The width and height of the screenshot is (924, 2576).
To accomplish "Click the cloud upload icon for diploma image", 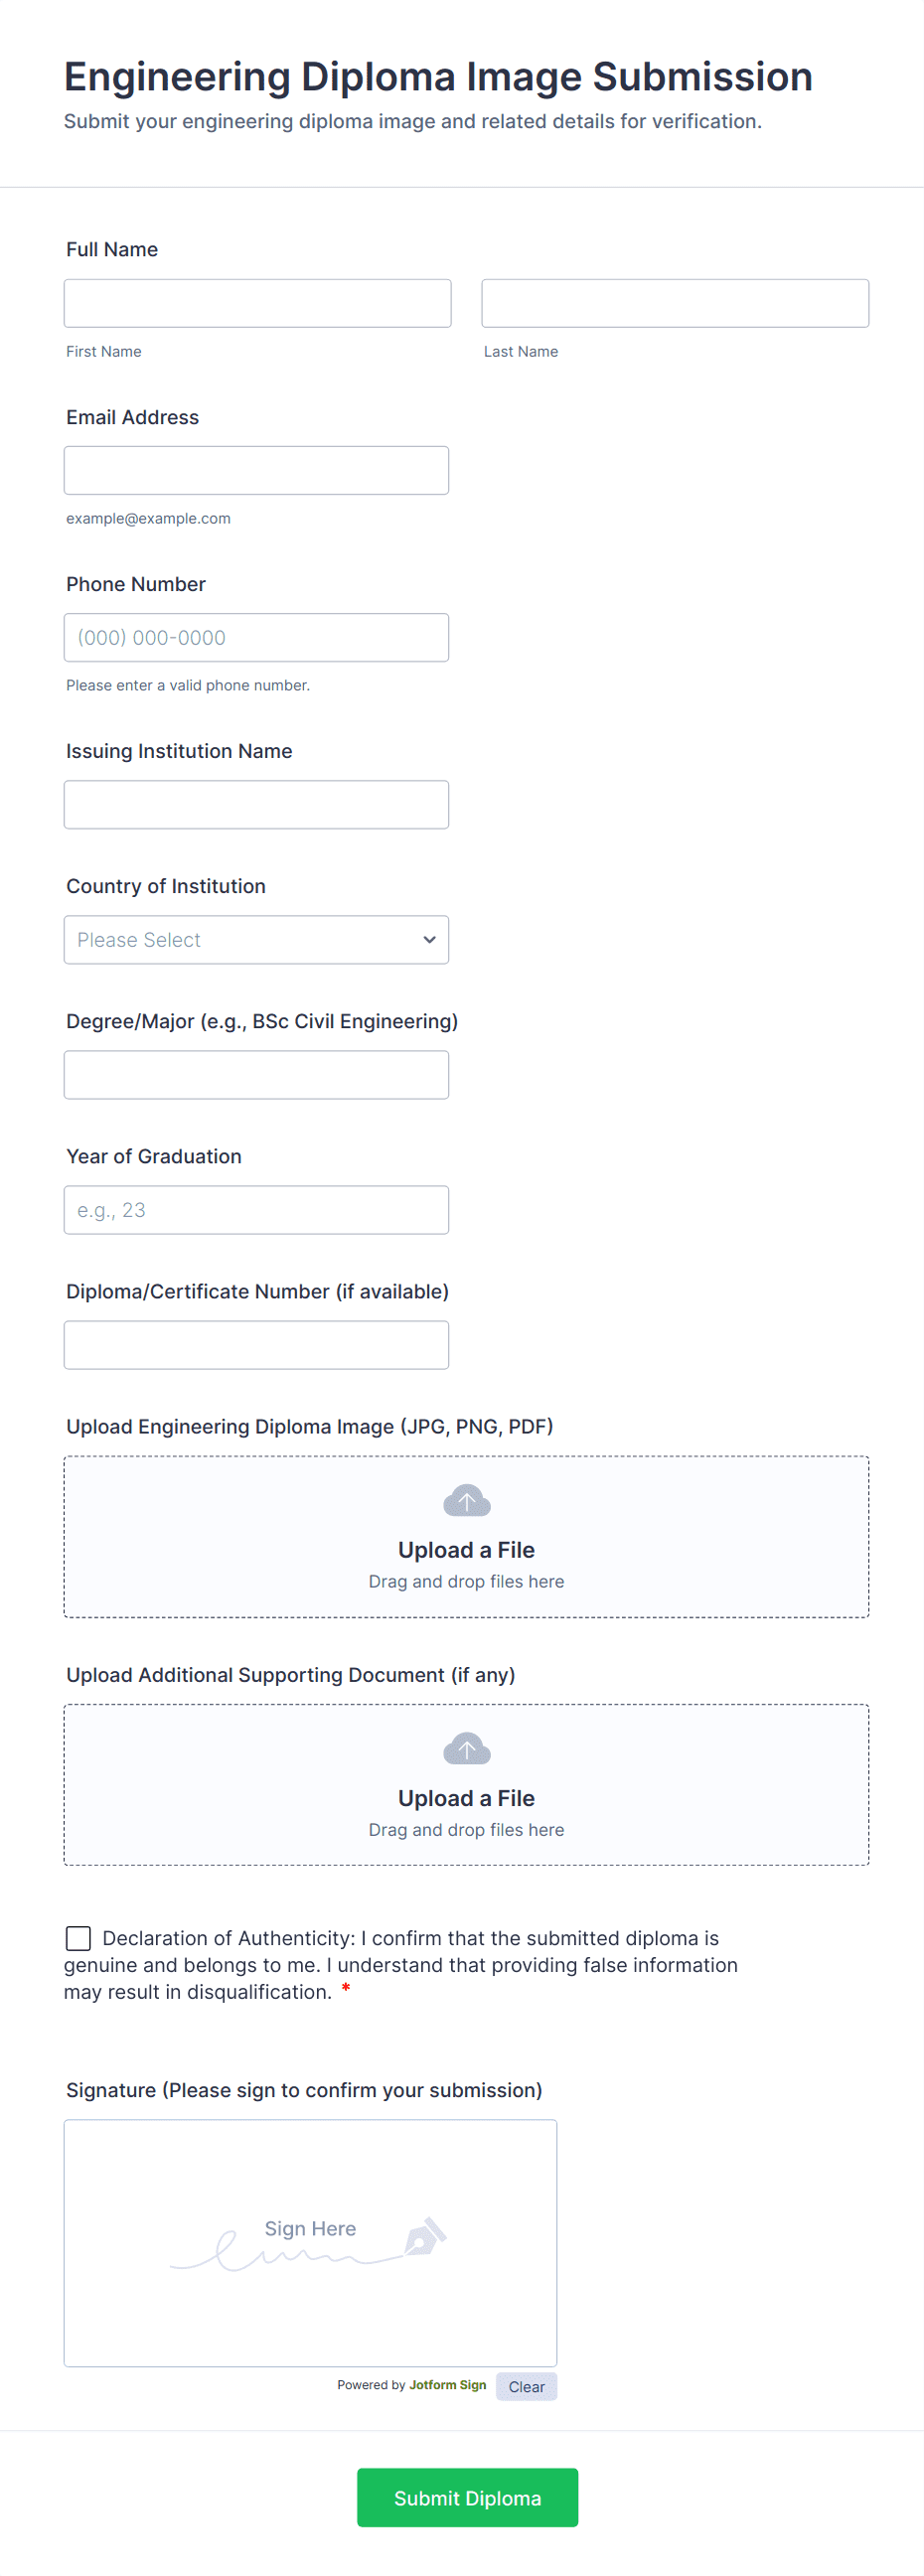I will tap(466, 1500).
